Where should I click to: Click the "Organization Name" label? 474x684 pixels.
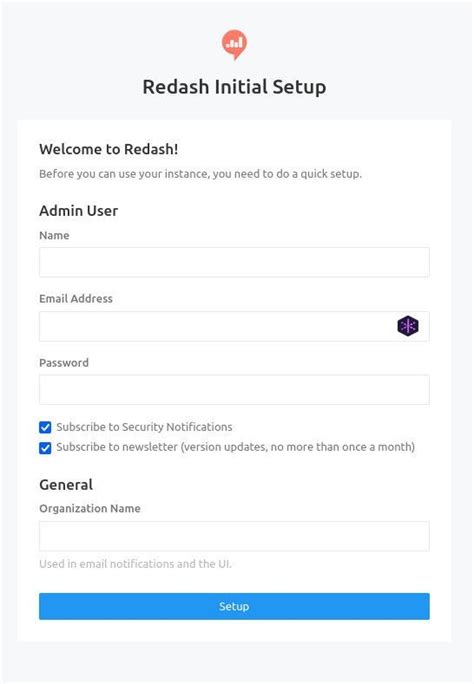pos(90,508)
